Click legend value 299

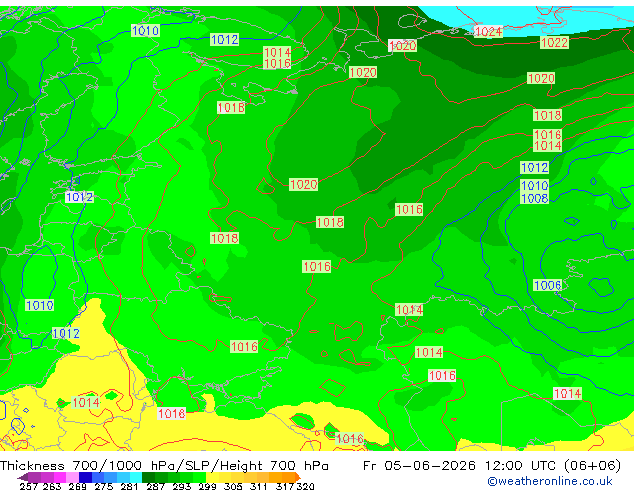[207, 486]
